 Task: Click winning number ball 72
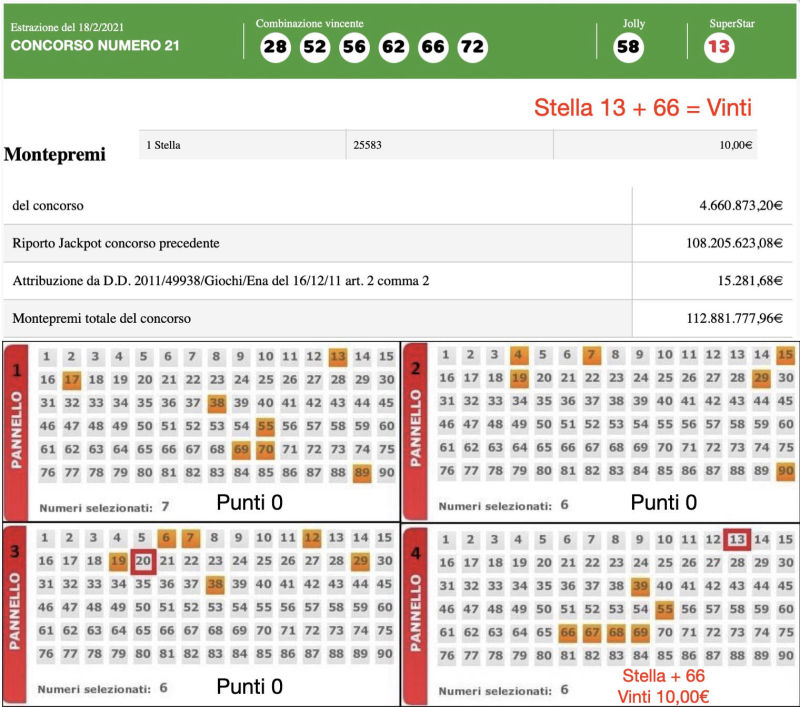point(472,48)
